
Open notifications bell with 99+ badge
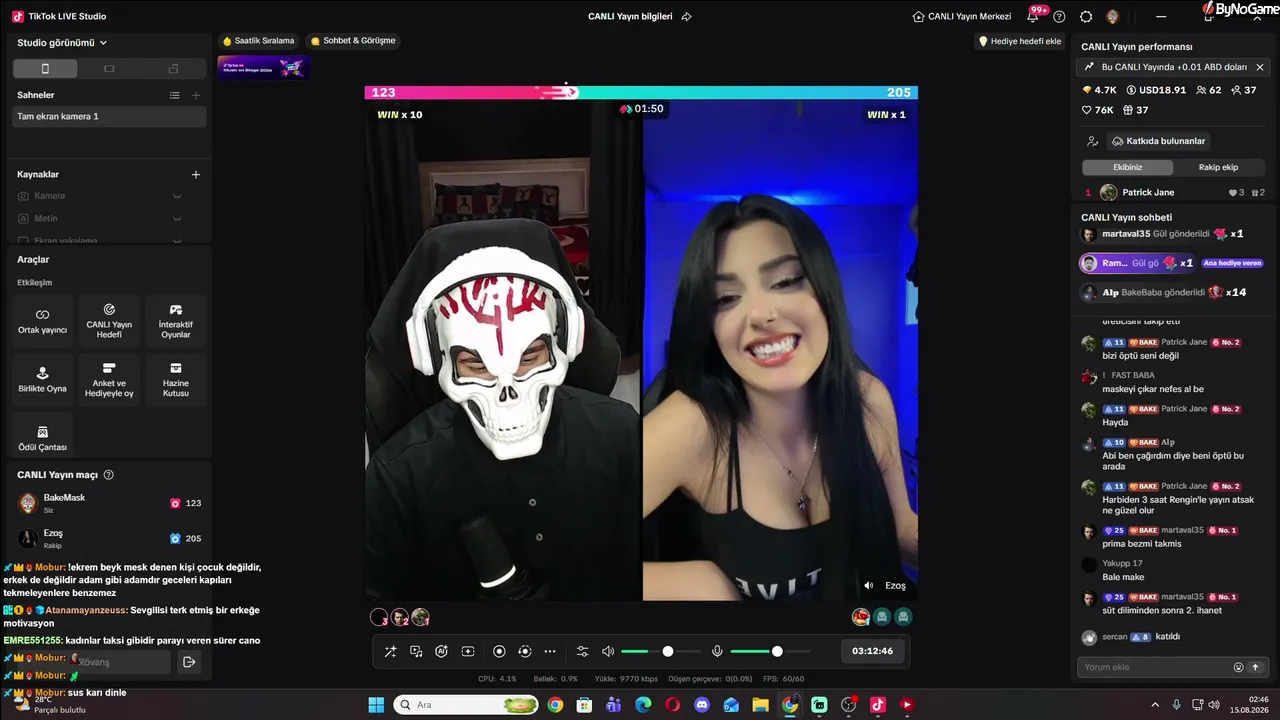1033,16
